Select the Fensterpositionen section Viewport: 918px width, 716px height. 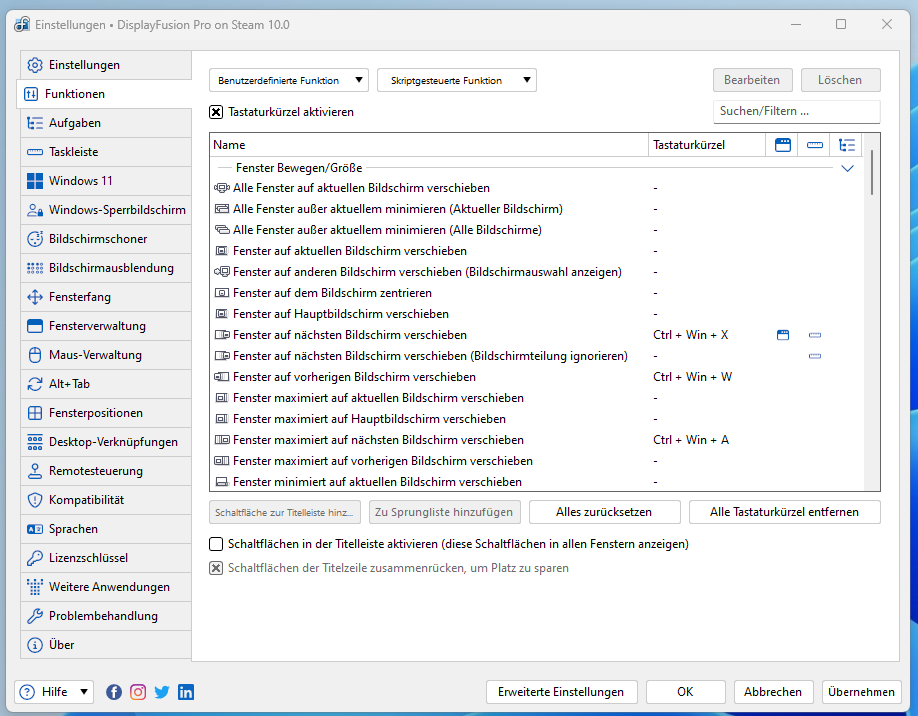coord(106,413)
